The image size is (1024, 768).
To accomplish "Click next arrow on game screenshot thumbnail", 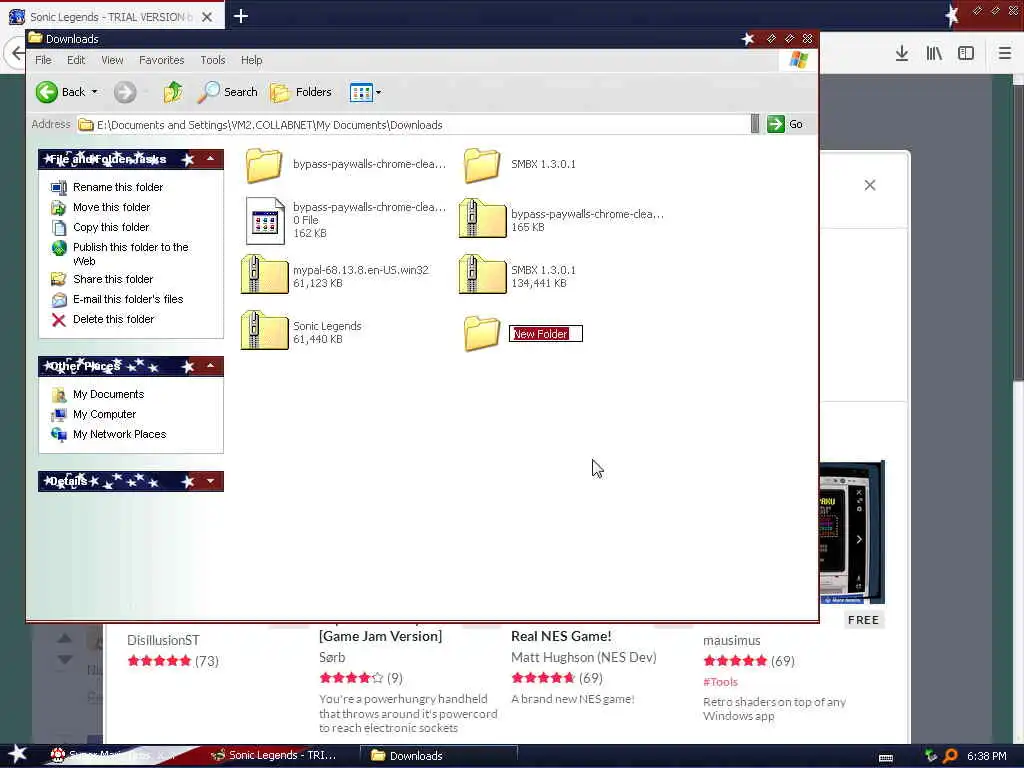I will coord(859,539).
